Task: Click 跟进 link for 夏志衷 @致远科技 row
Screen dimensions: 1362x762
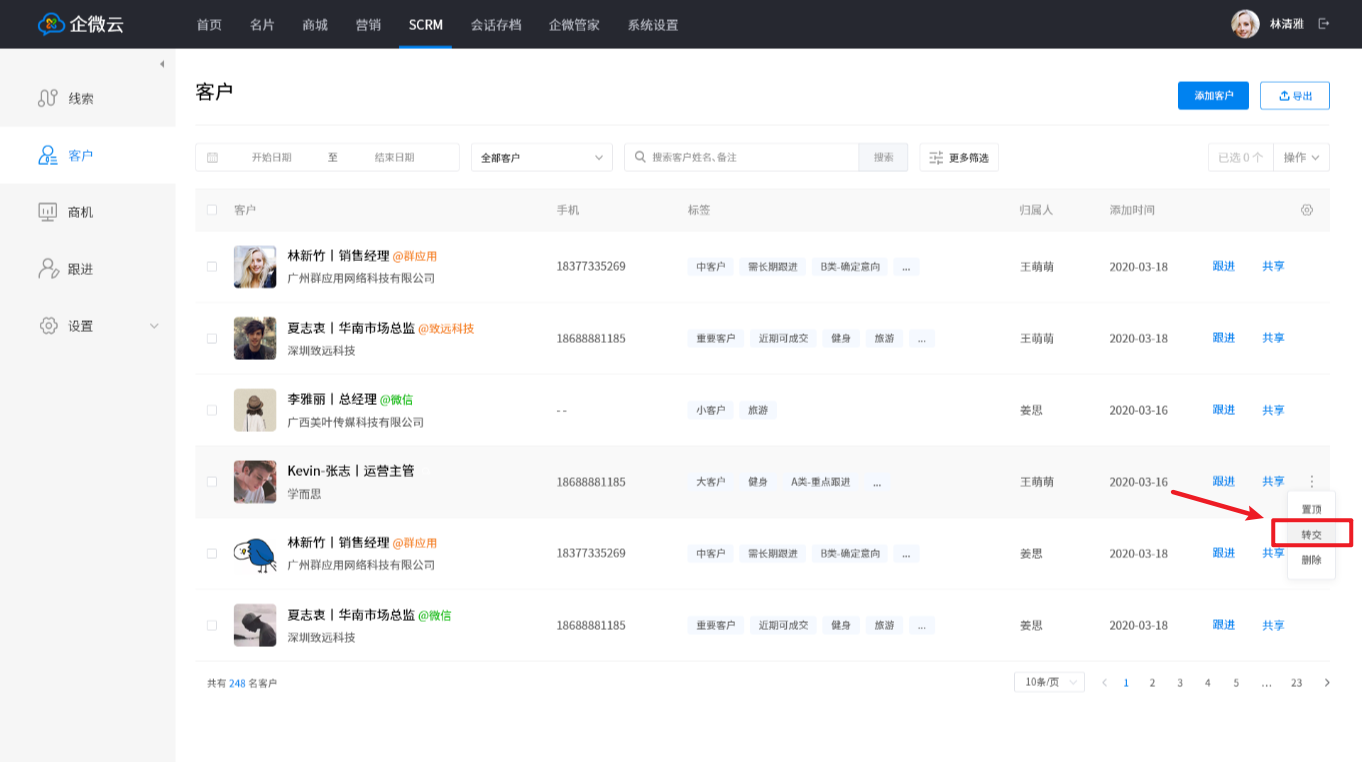Action: click(1223, 338)
